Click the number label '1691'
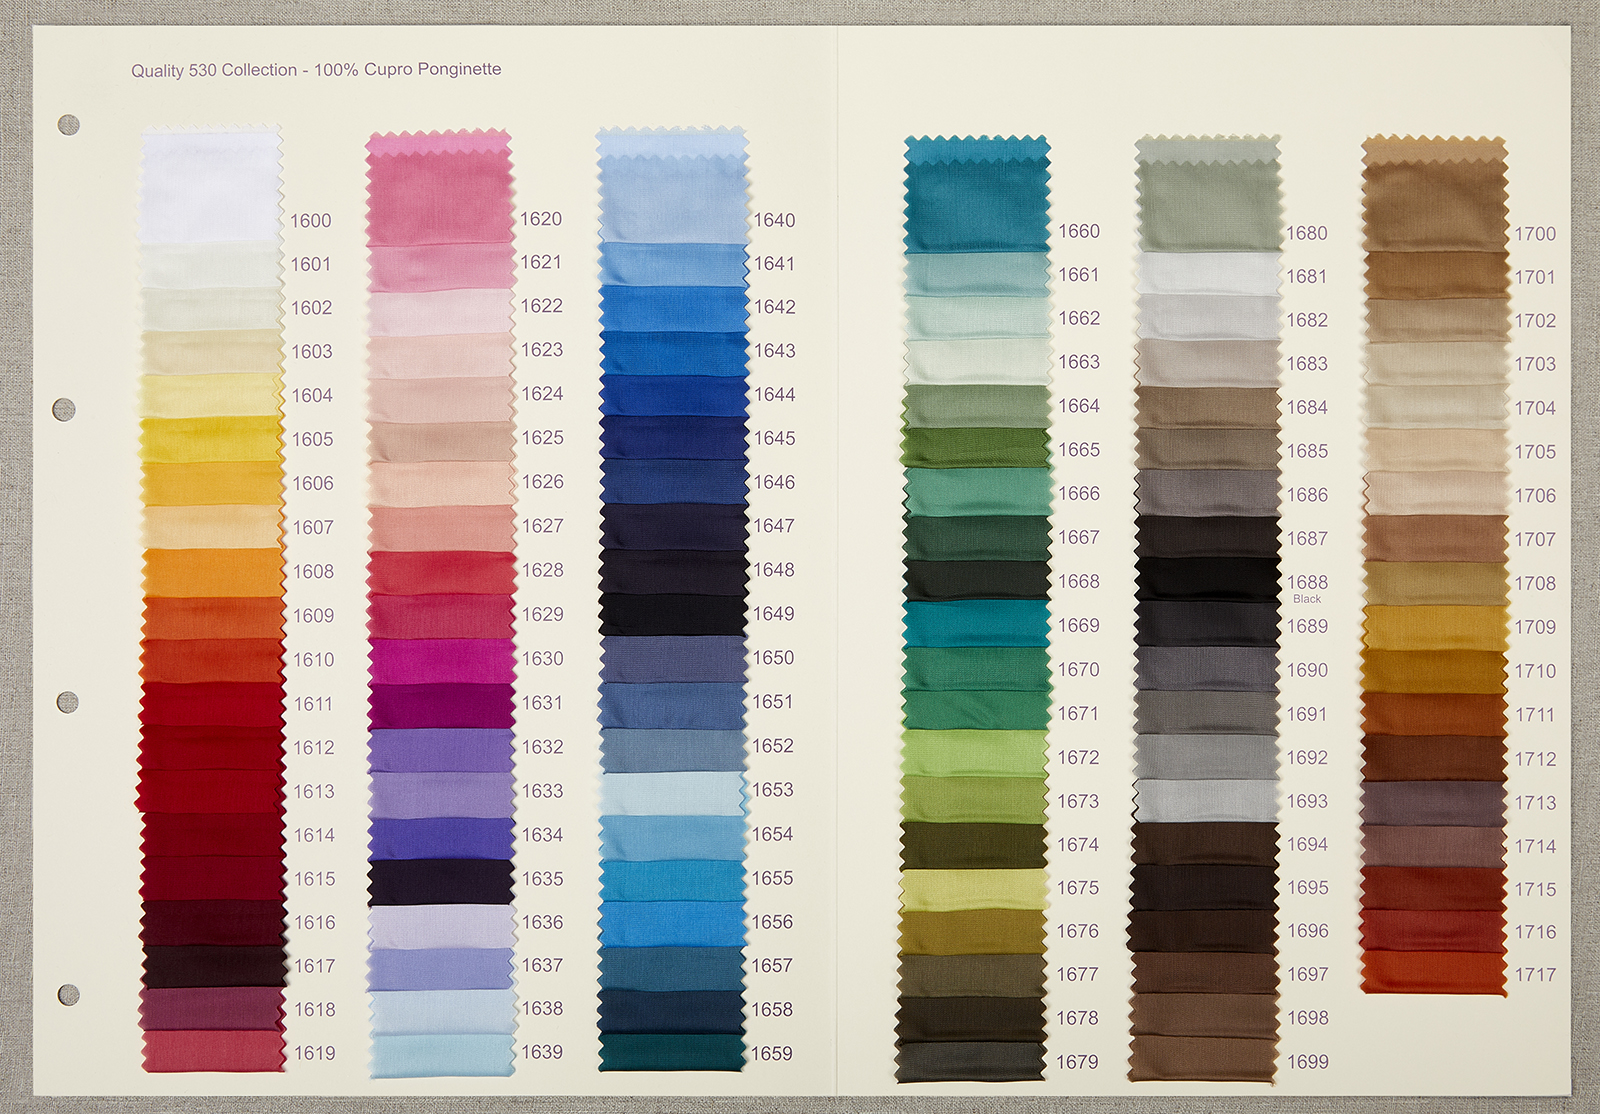The image size is (1600, 1114). (1307, 714)
